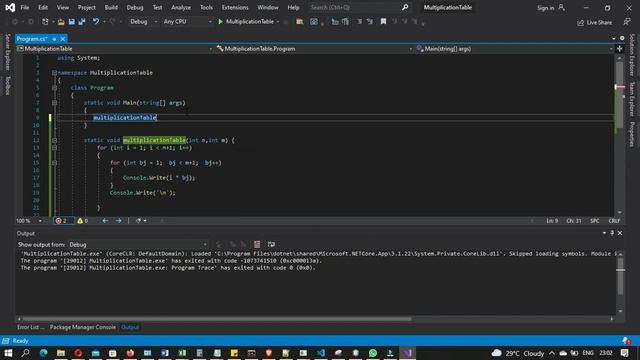
Task: Open the Tools menu
Action: (x=206, y=7)
